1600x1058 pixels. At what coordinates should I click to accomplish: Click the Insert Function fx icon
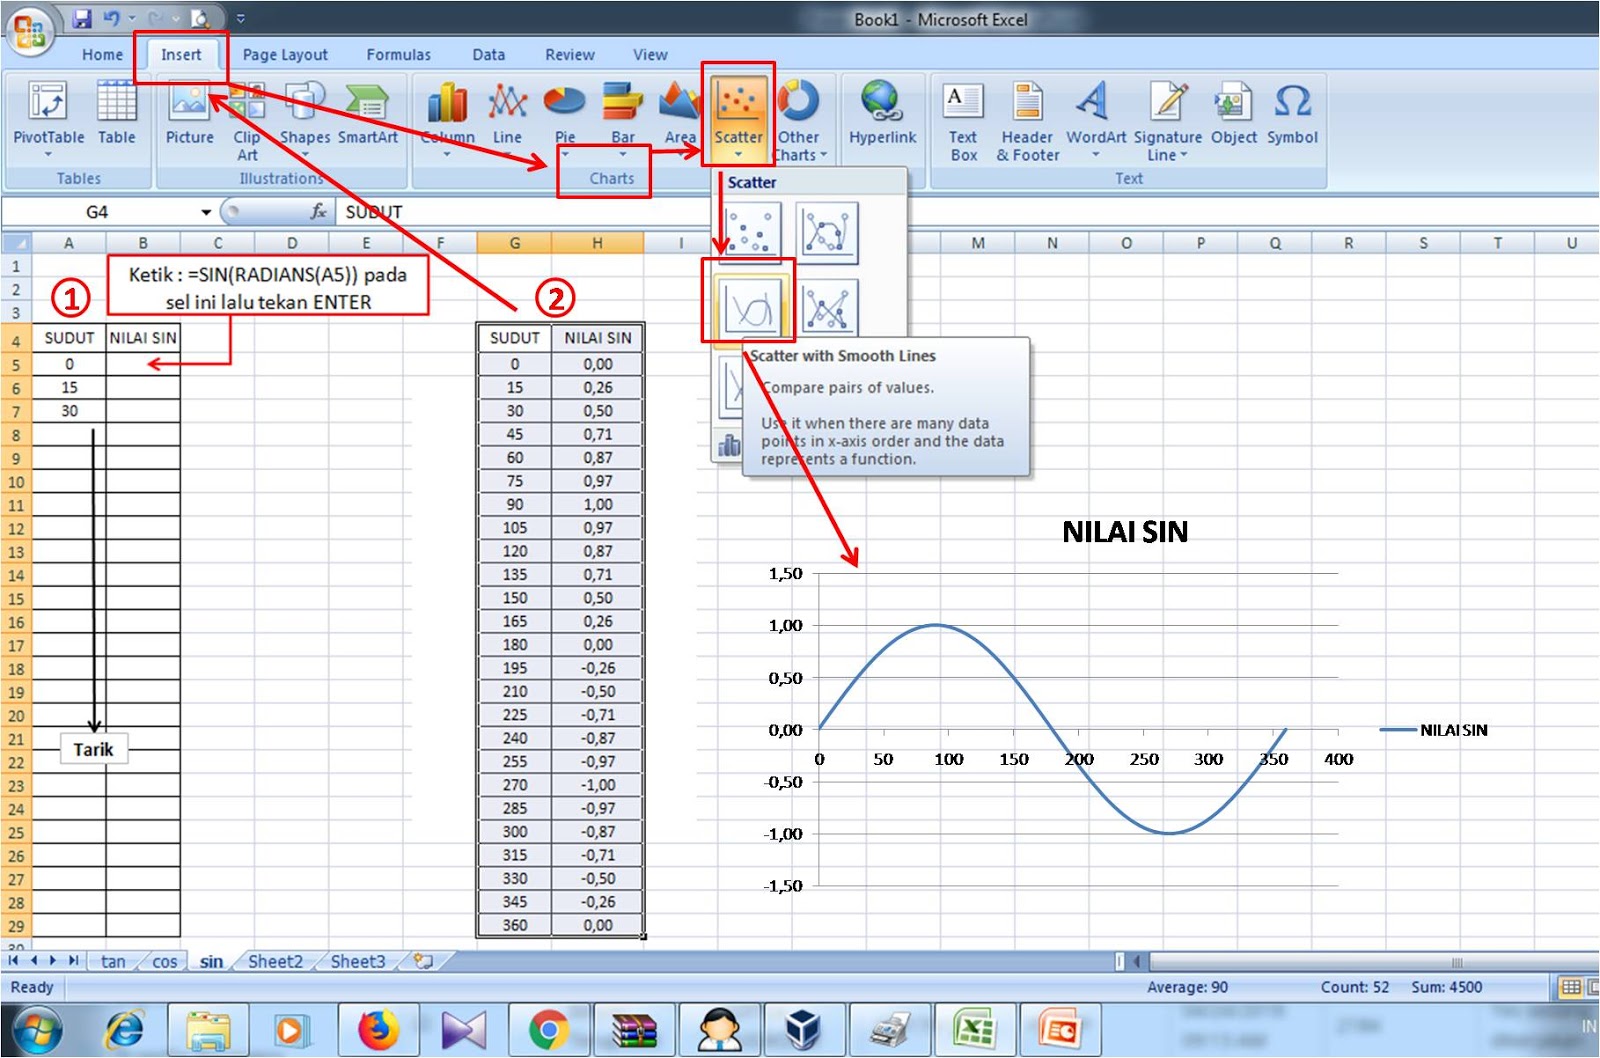tap(318, 211)
